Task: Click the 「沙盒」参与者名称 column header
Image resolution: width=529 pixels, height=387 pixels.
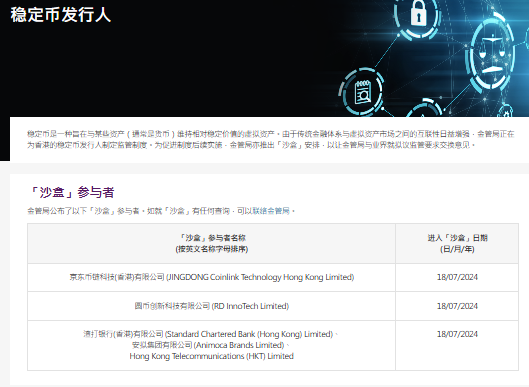Action: (212, 243)
